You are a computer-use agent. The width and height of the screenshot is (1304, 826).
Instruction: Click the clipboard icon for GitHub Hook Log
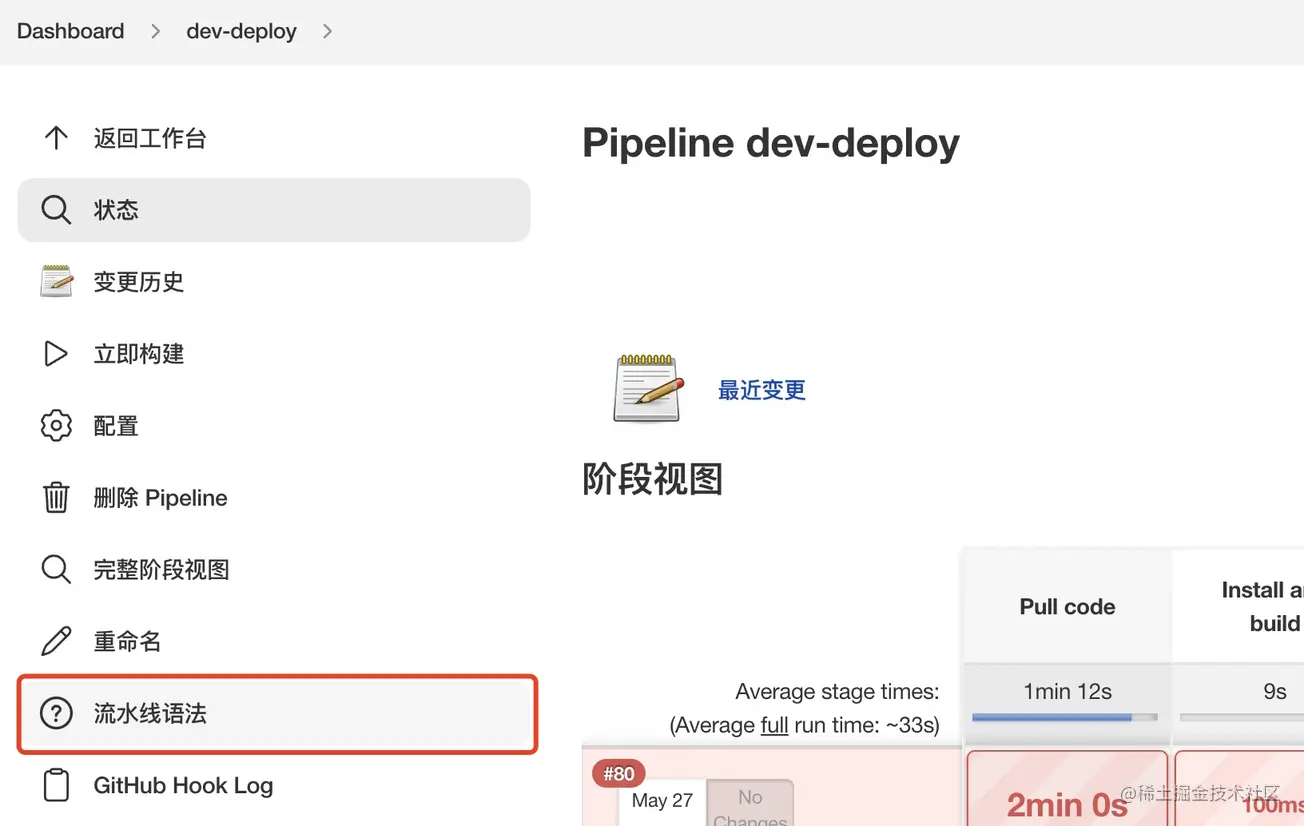[56, 786]
